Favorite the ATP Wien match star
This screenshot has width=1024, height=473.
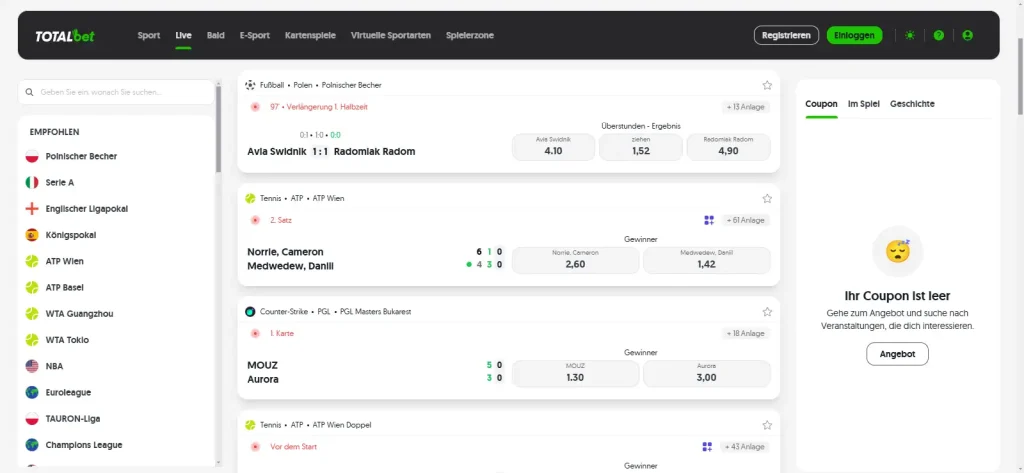(x=767, y=199)
